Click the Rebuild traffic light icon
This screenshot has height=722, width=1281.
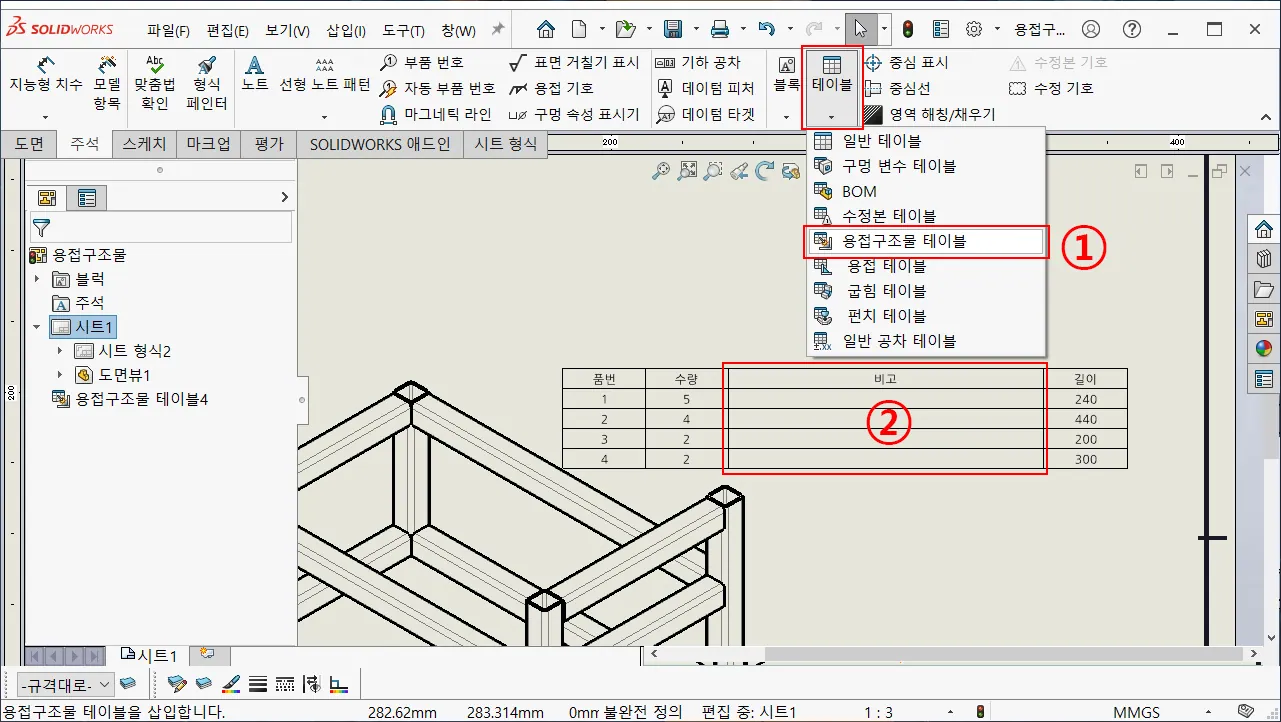pyautogui.click(x=908, y=29)
